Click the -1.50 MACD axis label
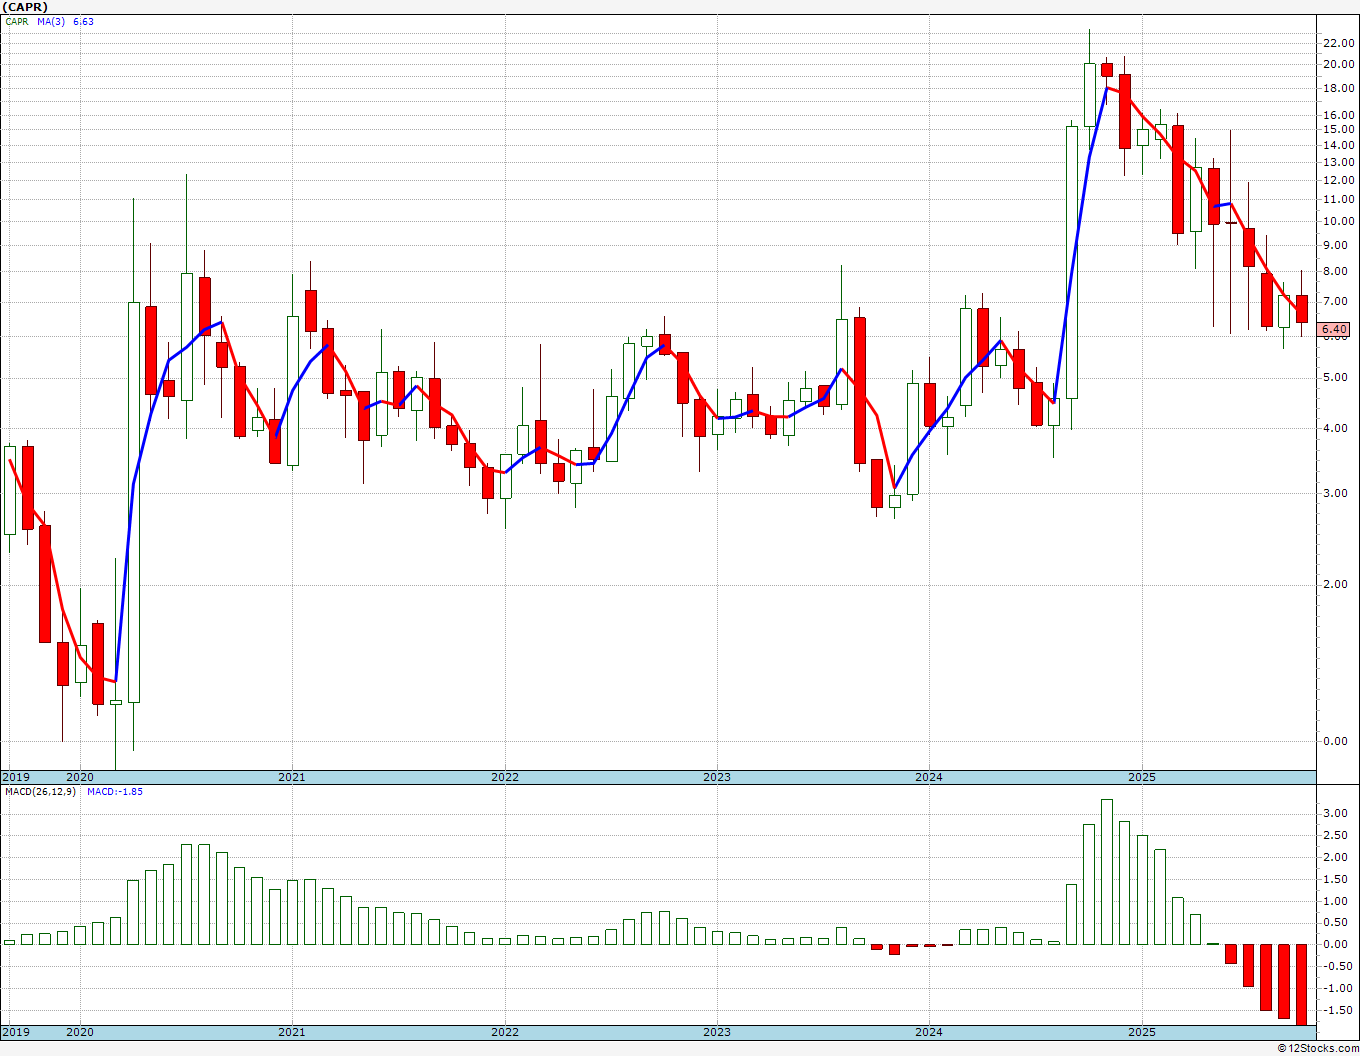Viewport: 1360px width, 1056px height. tap(1338, 1011)
